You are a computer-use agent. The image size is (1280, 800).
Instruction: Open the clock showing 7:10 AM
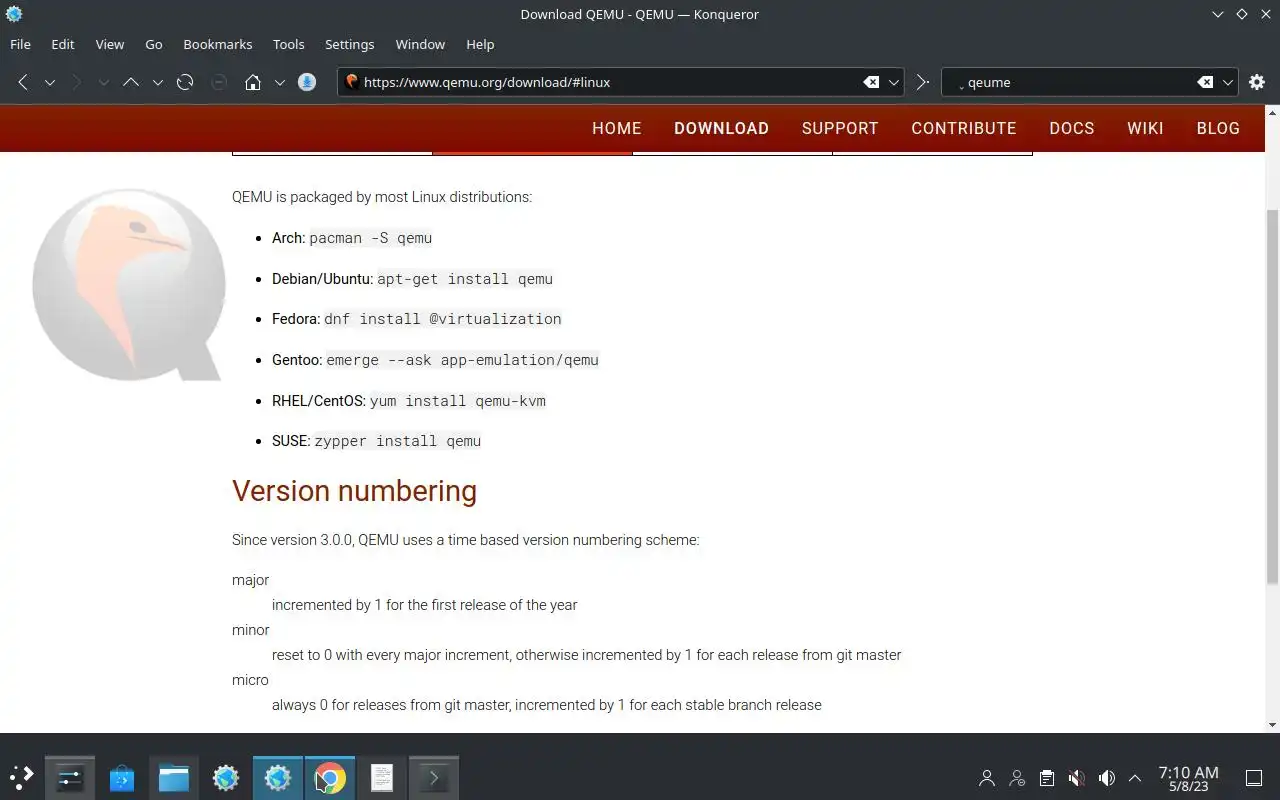tap(1188, 778)
